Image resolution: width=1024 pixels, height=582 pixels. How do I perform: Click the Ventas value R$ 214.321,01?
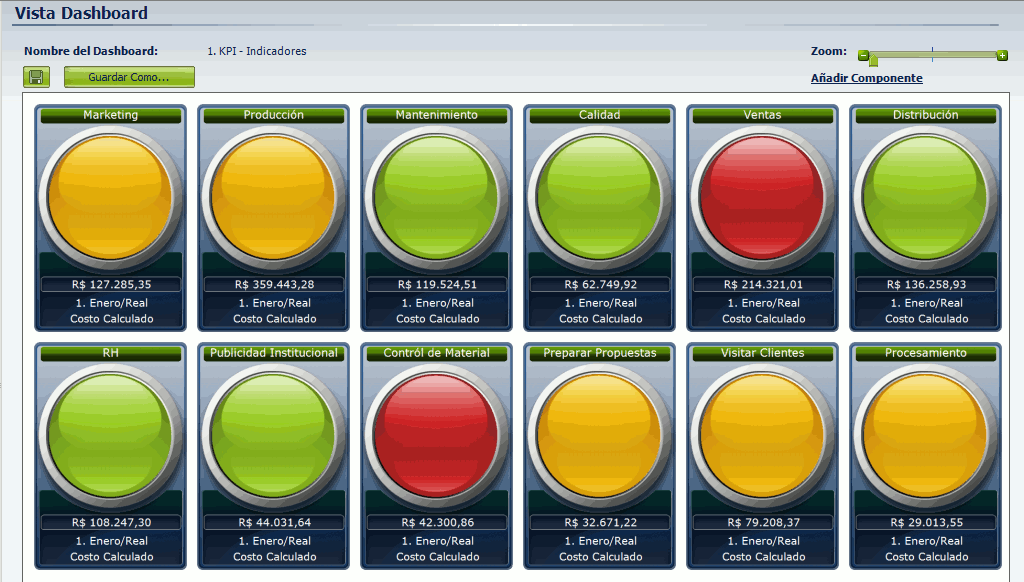click(762, 284)
